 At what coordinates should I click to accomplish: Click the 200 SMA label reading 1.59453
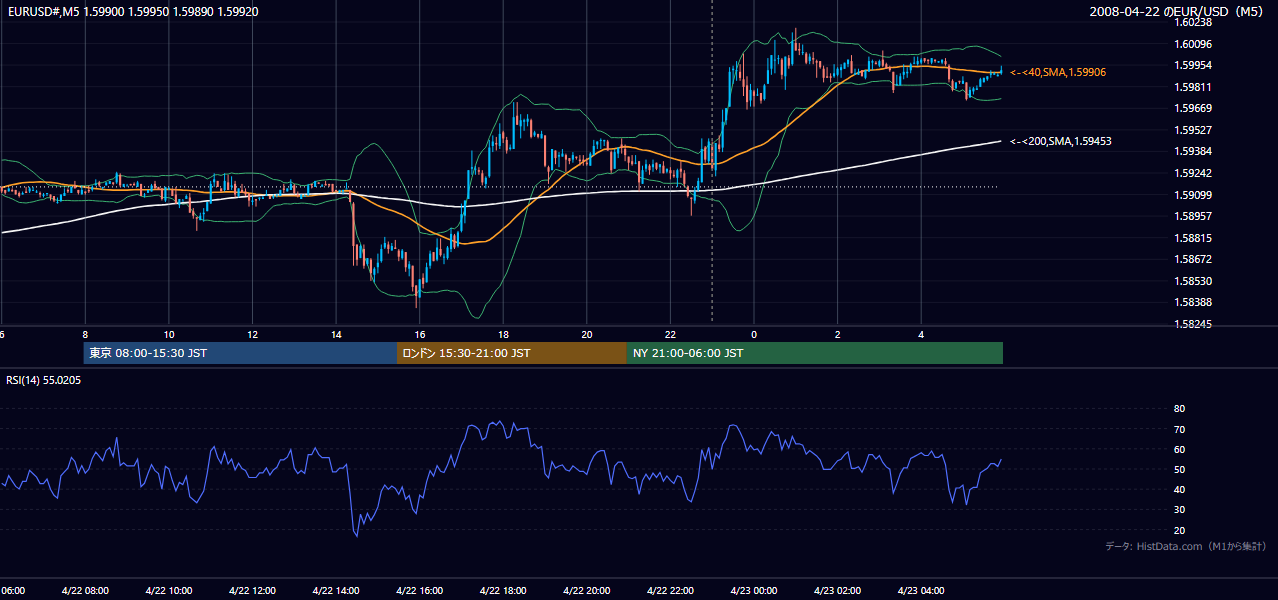click(x=1060, y=141)
